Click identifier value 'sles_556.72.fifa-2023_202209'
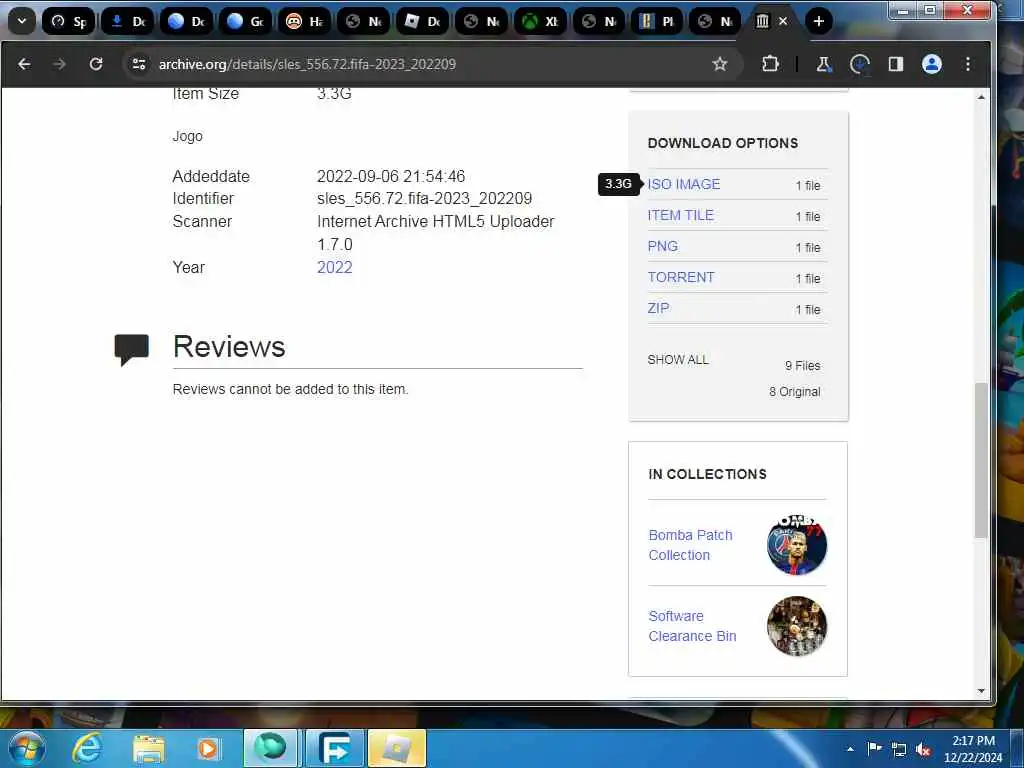The height and width of the screenshot is (768, 1024). pos(424,199)
